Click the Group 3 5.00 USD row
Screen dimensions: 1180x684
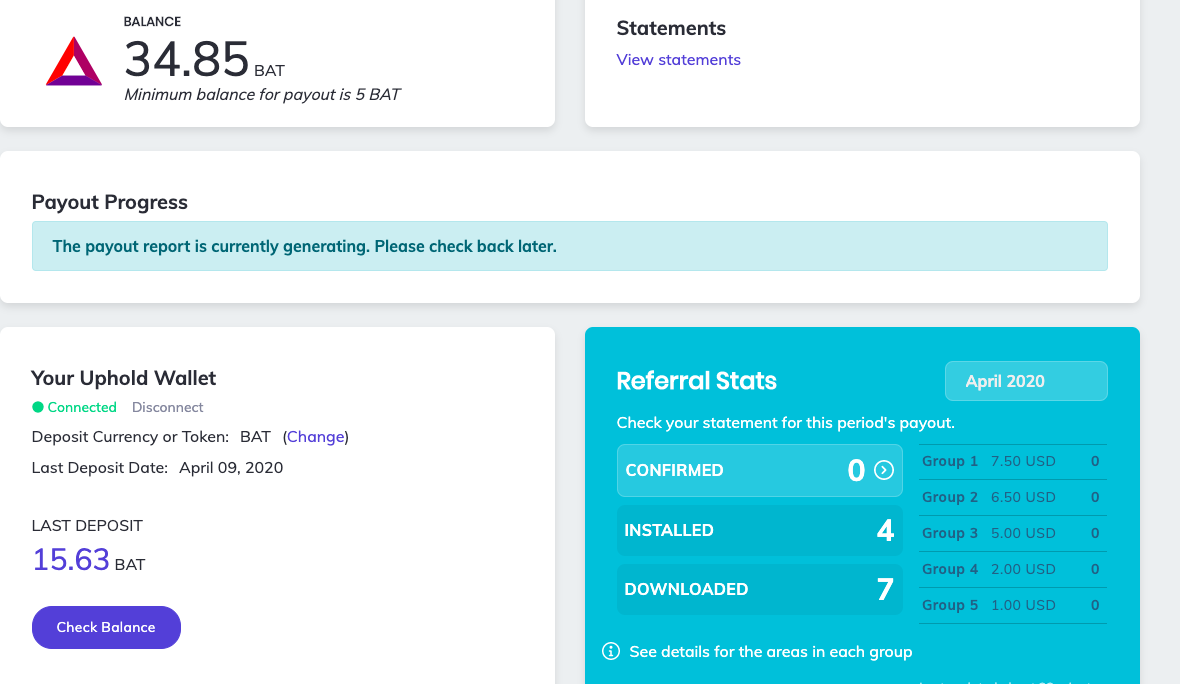[1012, 534]
